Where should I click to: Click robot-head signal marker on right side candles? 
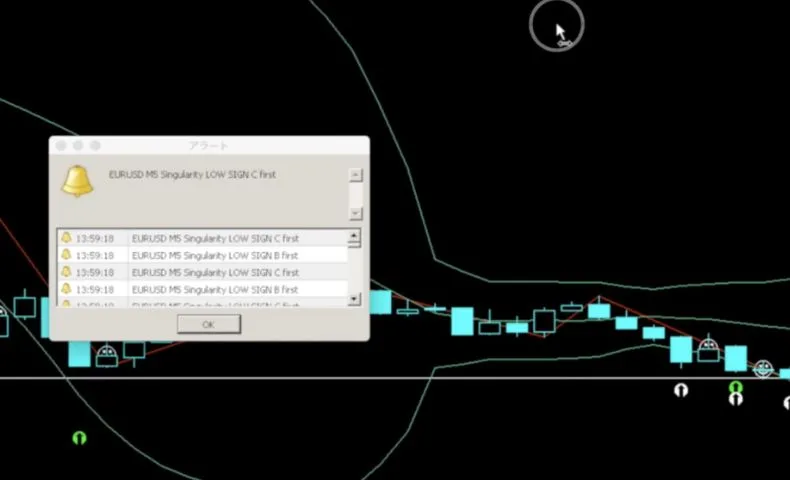pyautogui.click(x=708, y=349)
